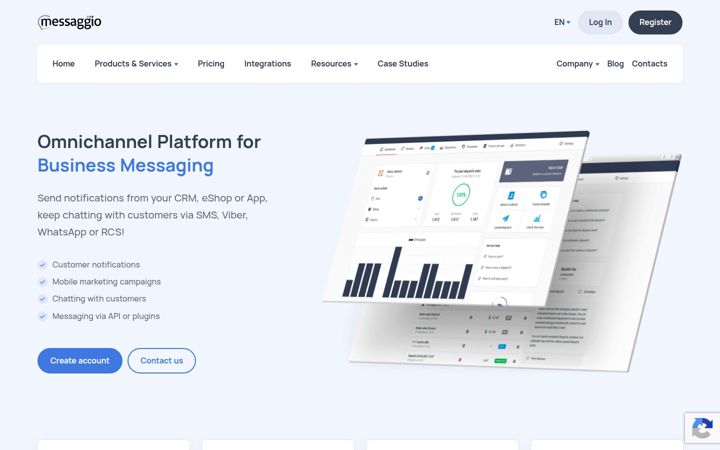The width and height of the screenshot is (720, 450).
Task: Open the Pricing page
Action: [211, 64]
